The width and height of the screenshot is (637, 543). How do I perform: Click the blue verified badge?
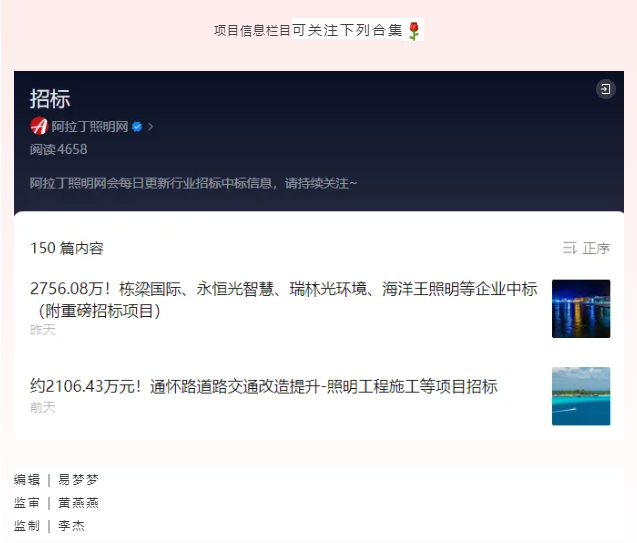(x=137, y=127)
